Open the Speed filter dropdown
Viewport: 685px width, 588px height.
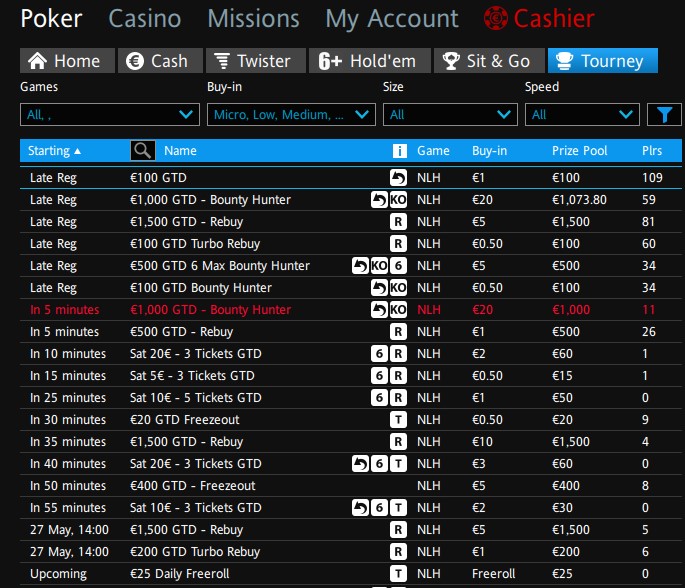tap(582, 114)
